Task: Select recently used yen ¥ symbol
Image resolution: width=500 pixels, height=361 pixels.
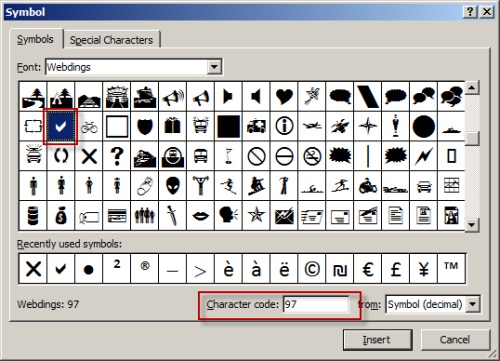Action: pyautogui.click(x=423, y=269)
